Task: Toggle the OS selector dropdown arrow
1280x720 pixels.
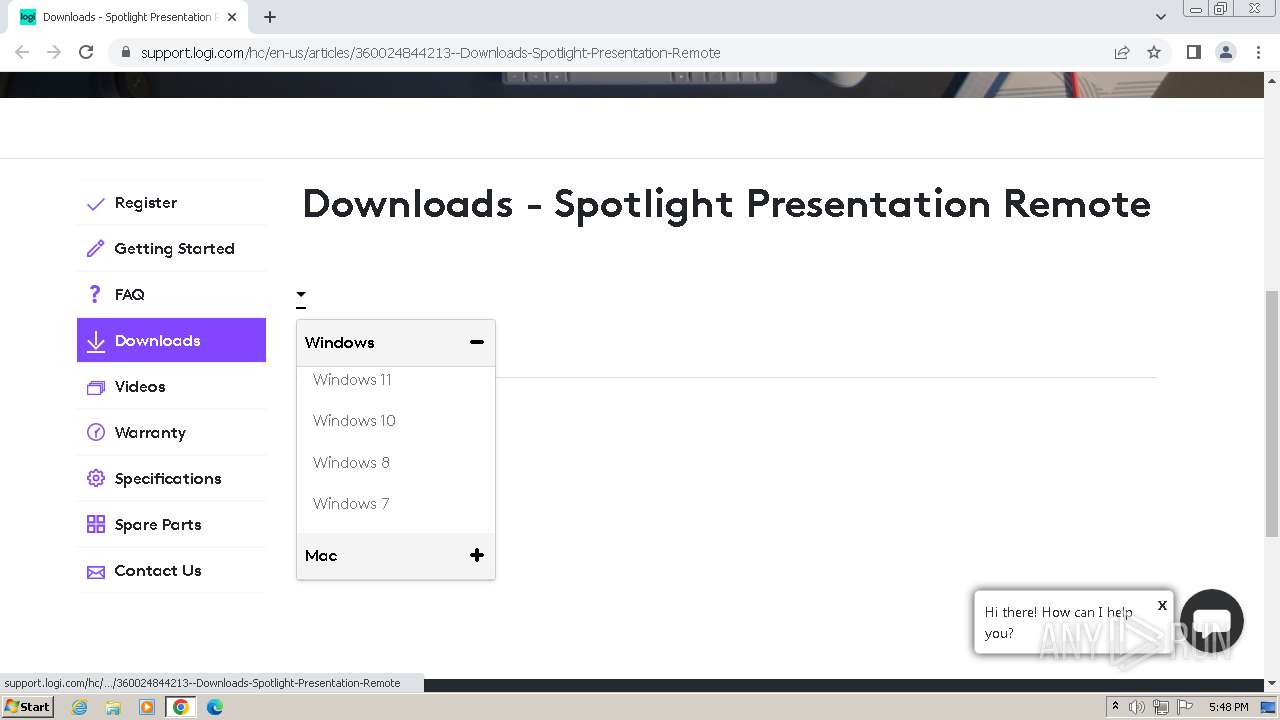Action: pyautogui.click(x=301, y=296)
